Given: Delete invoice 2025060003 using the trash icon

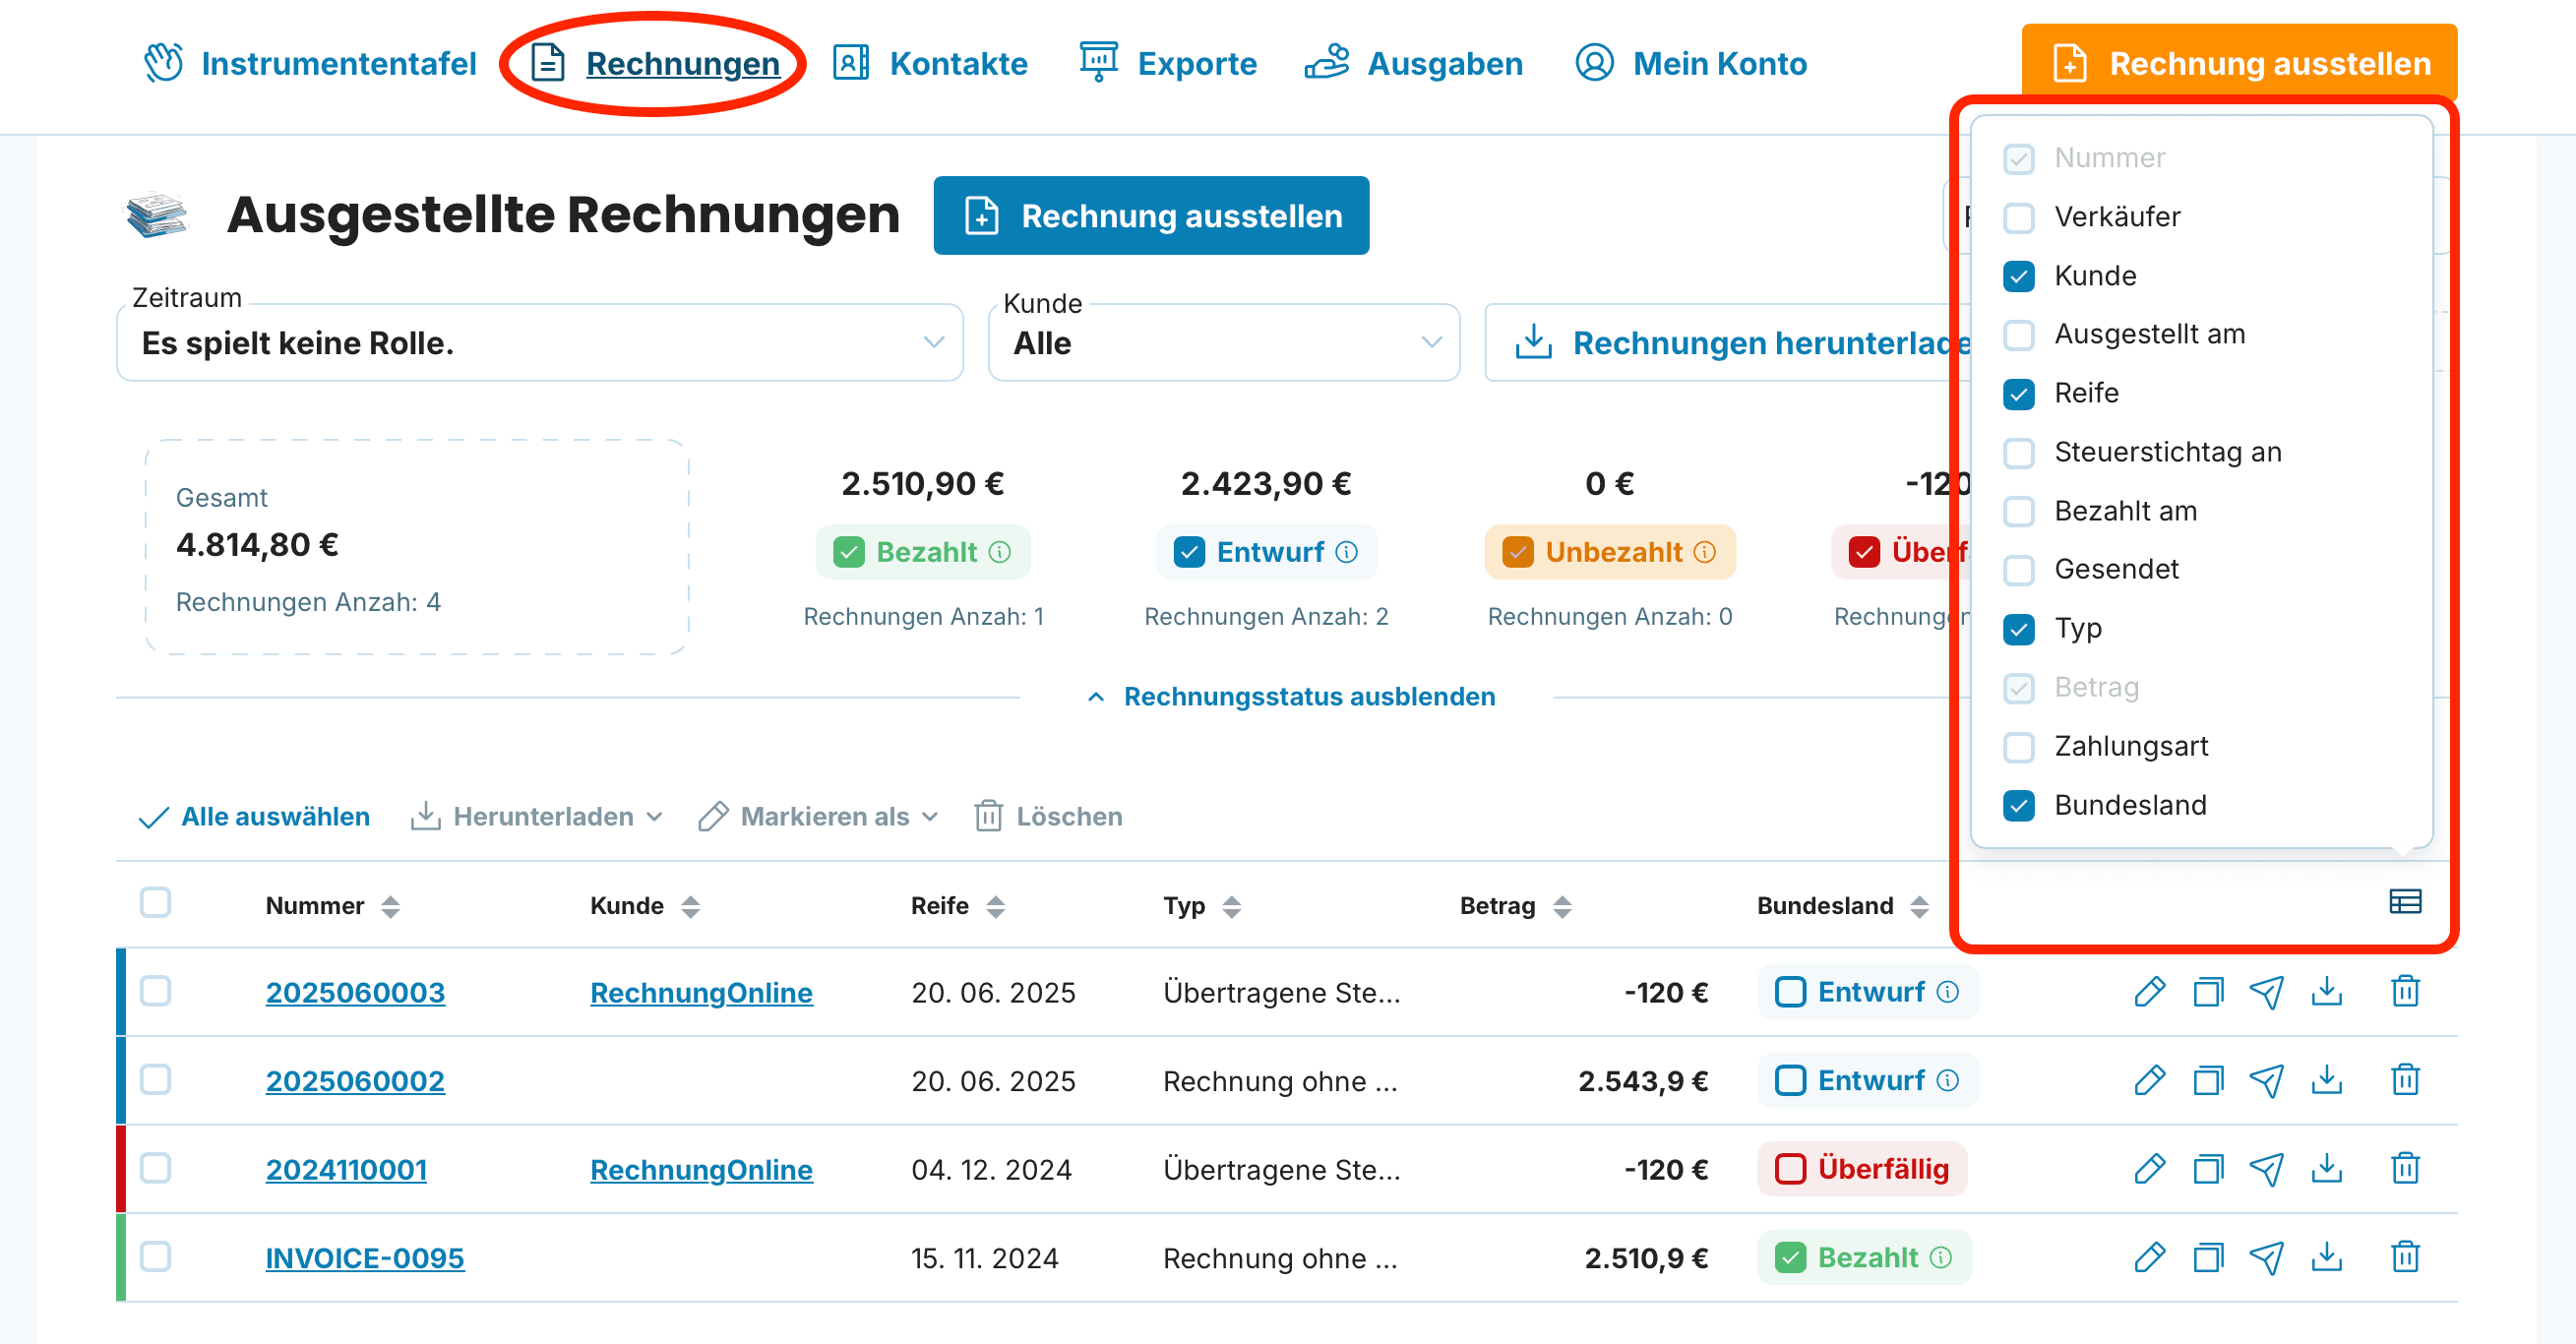Looking at the screenshot, I should coord(2405,992).
